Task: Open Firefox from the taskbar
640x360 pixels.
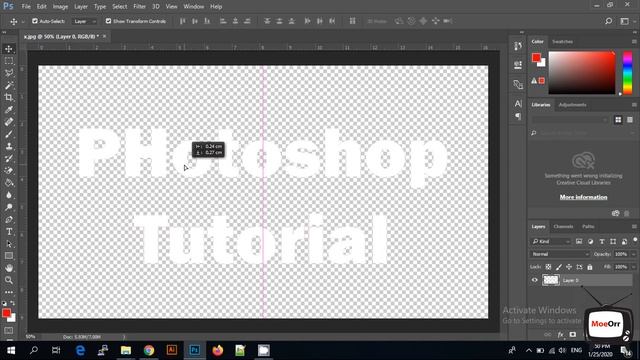Action: [218, 350]
